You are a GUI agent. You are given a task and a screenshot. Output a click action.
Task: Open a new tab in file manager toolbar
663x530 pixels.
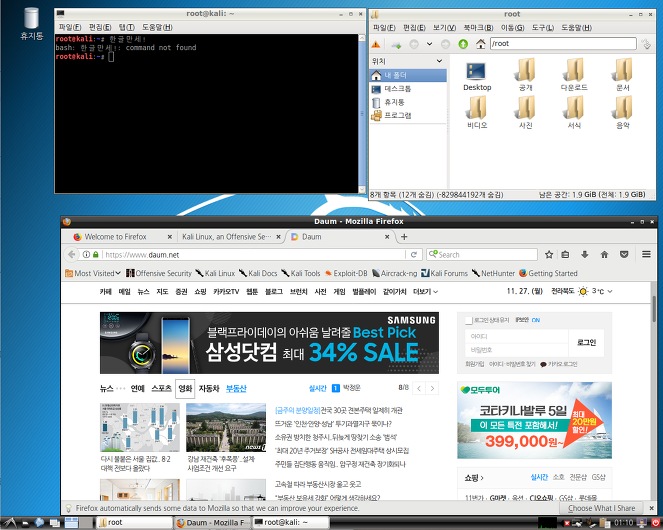[396, 44]
